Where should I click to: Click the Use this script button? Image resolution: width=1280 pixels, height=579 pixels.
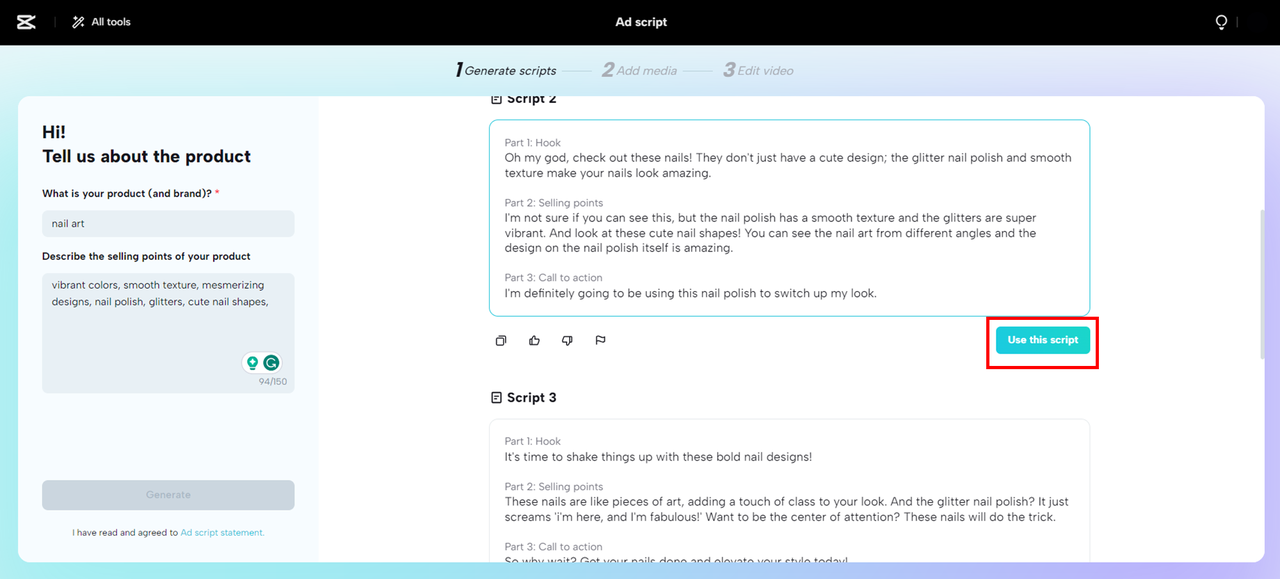click(1042, 340)
